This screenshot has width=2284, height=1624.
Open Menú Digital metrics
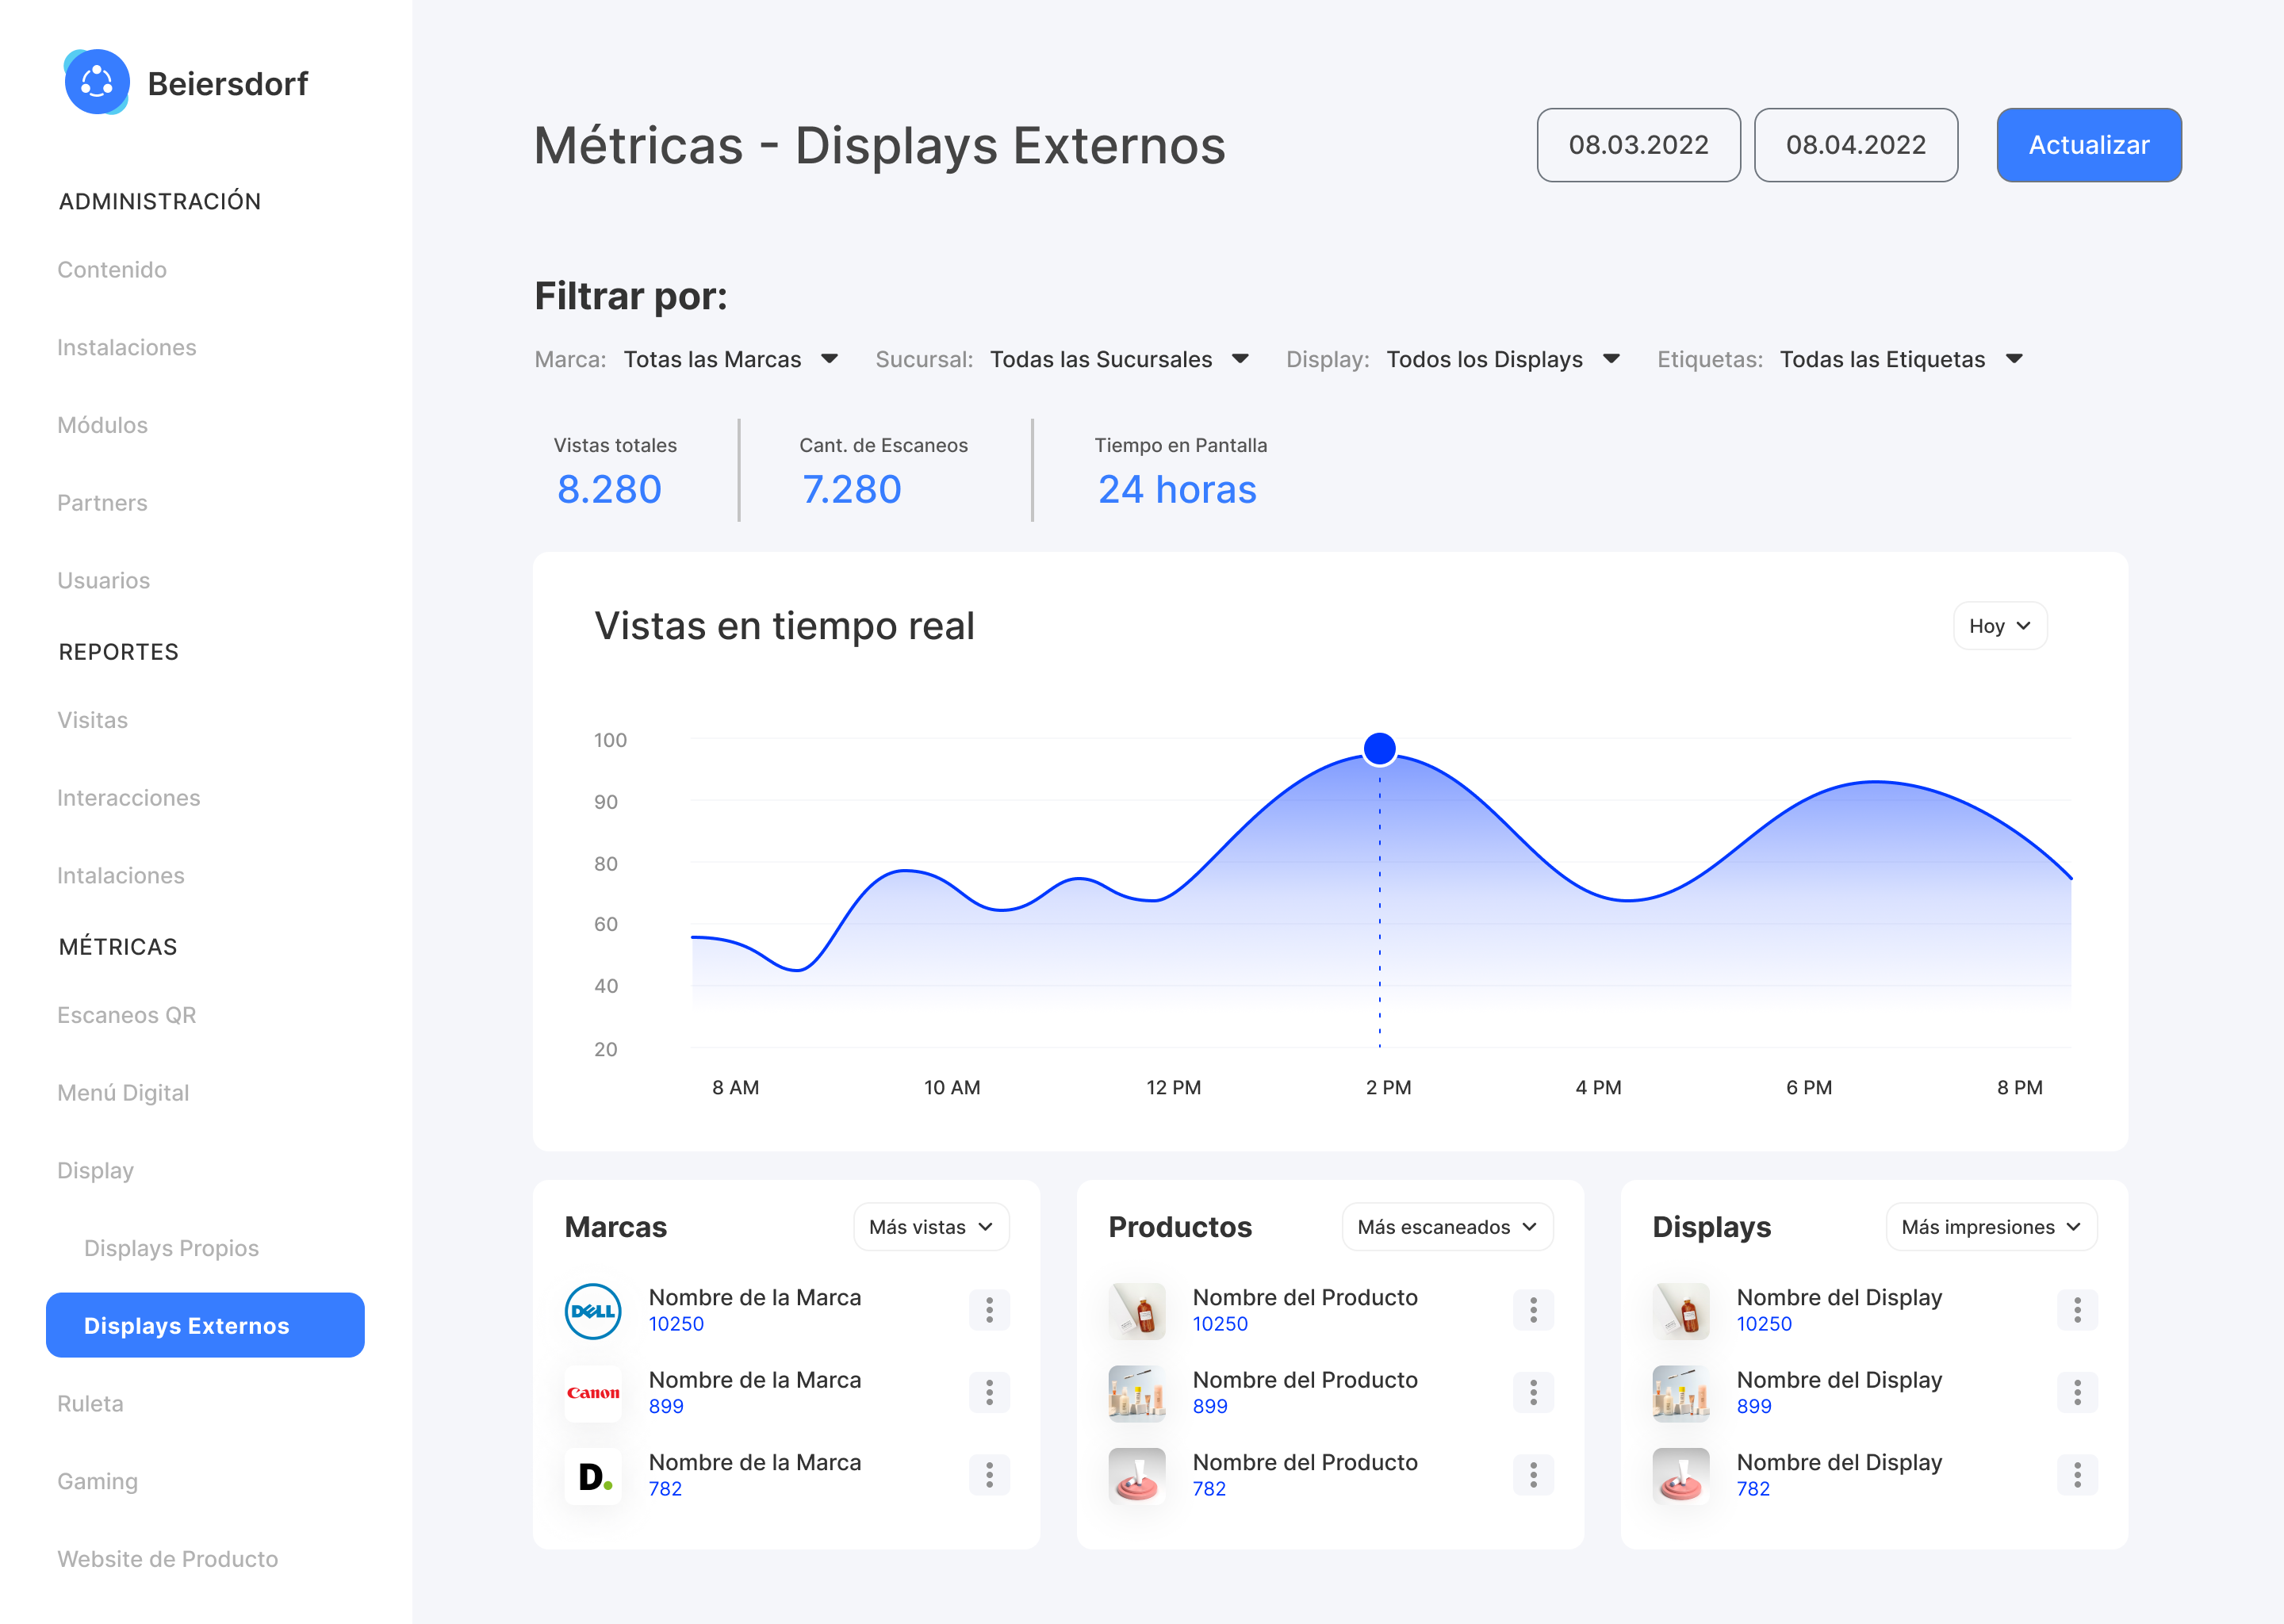coord(123,1093)
